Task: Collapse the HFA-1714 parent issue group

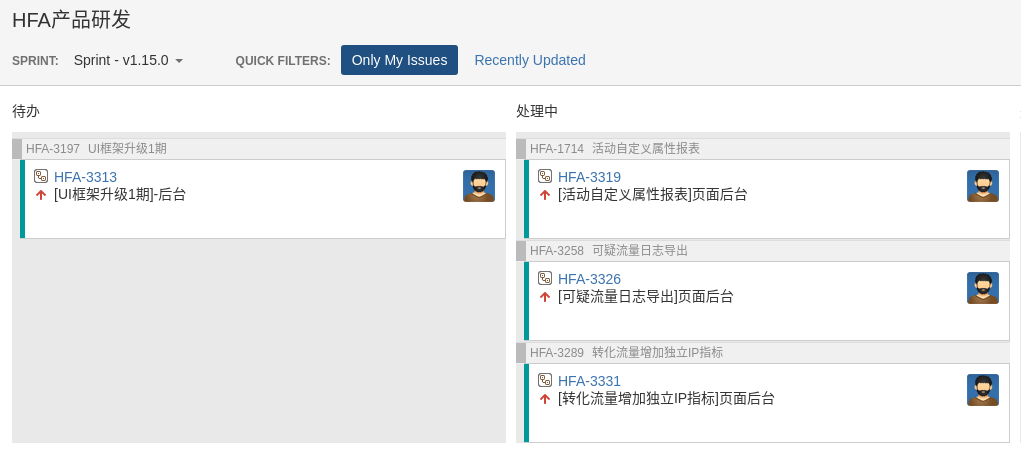Action: pos(521,149)
